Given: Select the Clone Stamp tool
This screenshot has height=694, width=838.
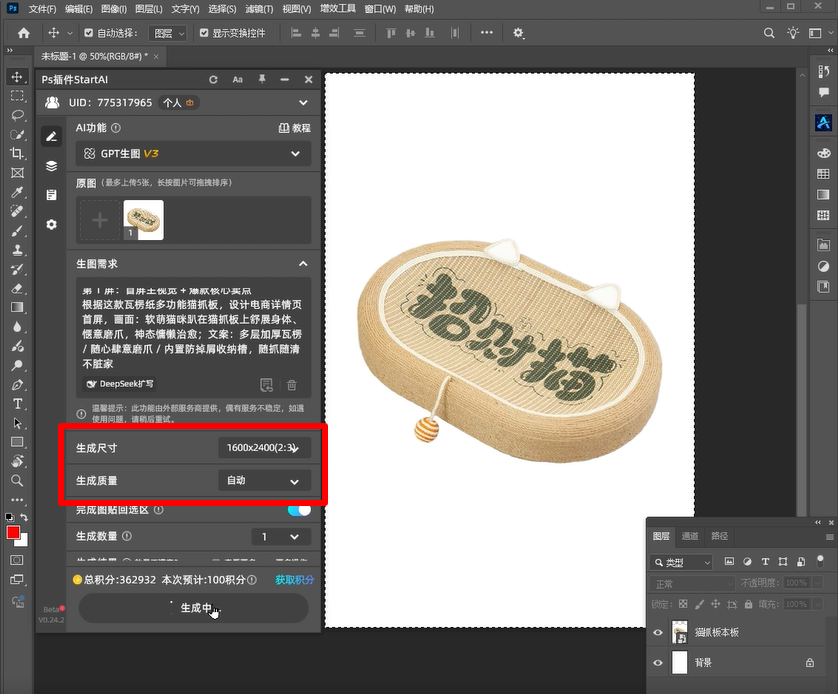Looking at the screenshot, I should [x=17, y=250].
